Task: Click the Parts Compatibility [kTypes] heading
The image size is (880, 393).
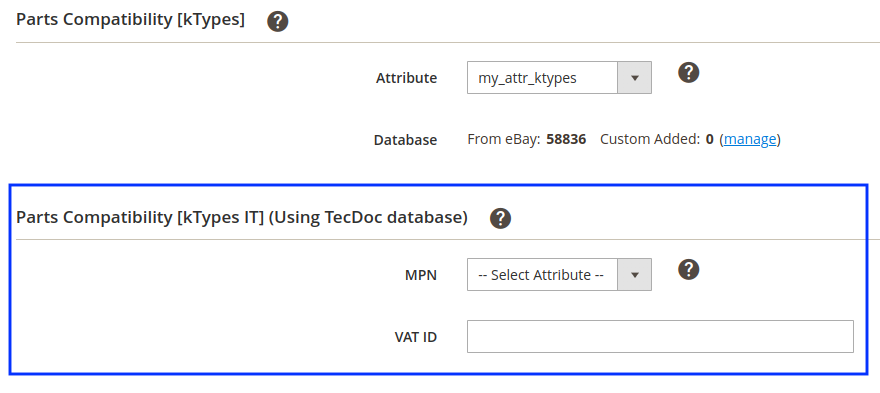Action: (x=130, y=20)
